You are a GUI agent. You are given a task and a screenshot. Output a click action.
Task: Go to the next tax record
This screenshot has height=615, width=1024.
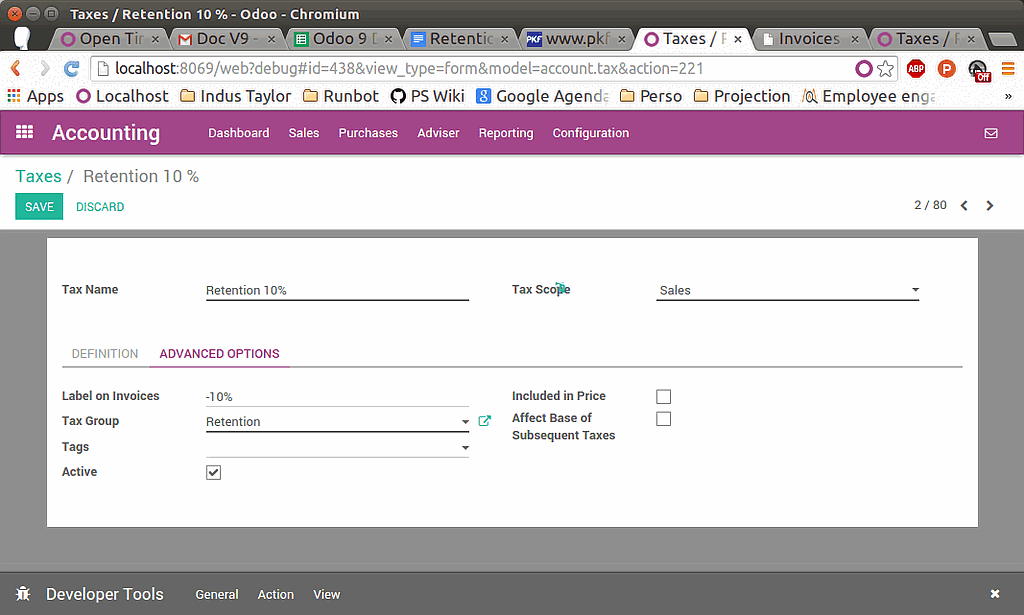(x=990, y=206)
